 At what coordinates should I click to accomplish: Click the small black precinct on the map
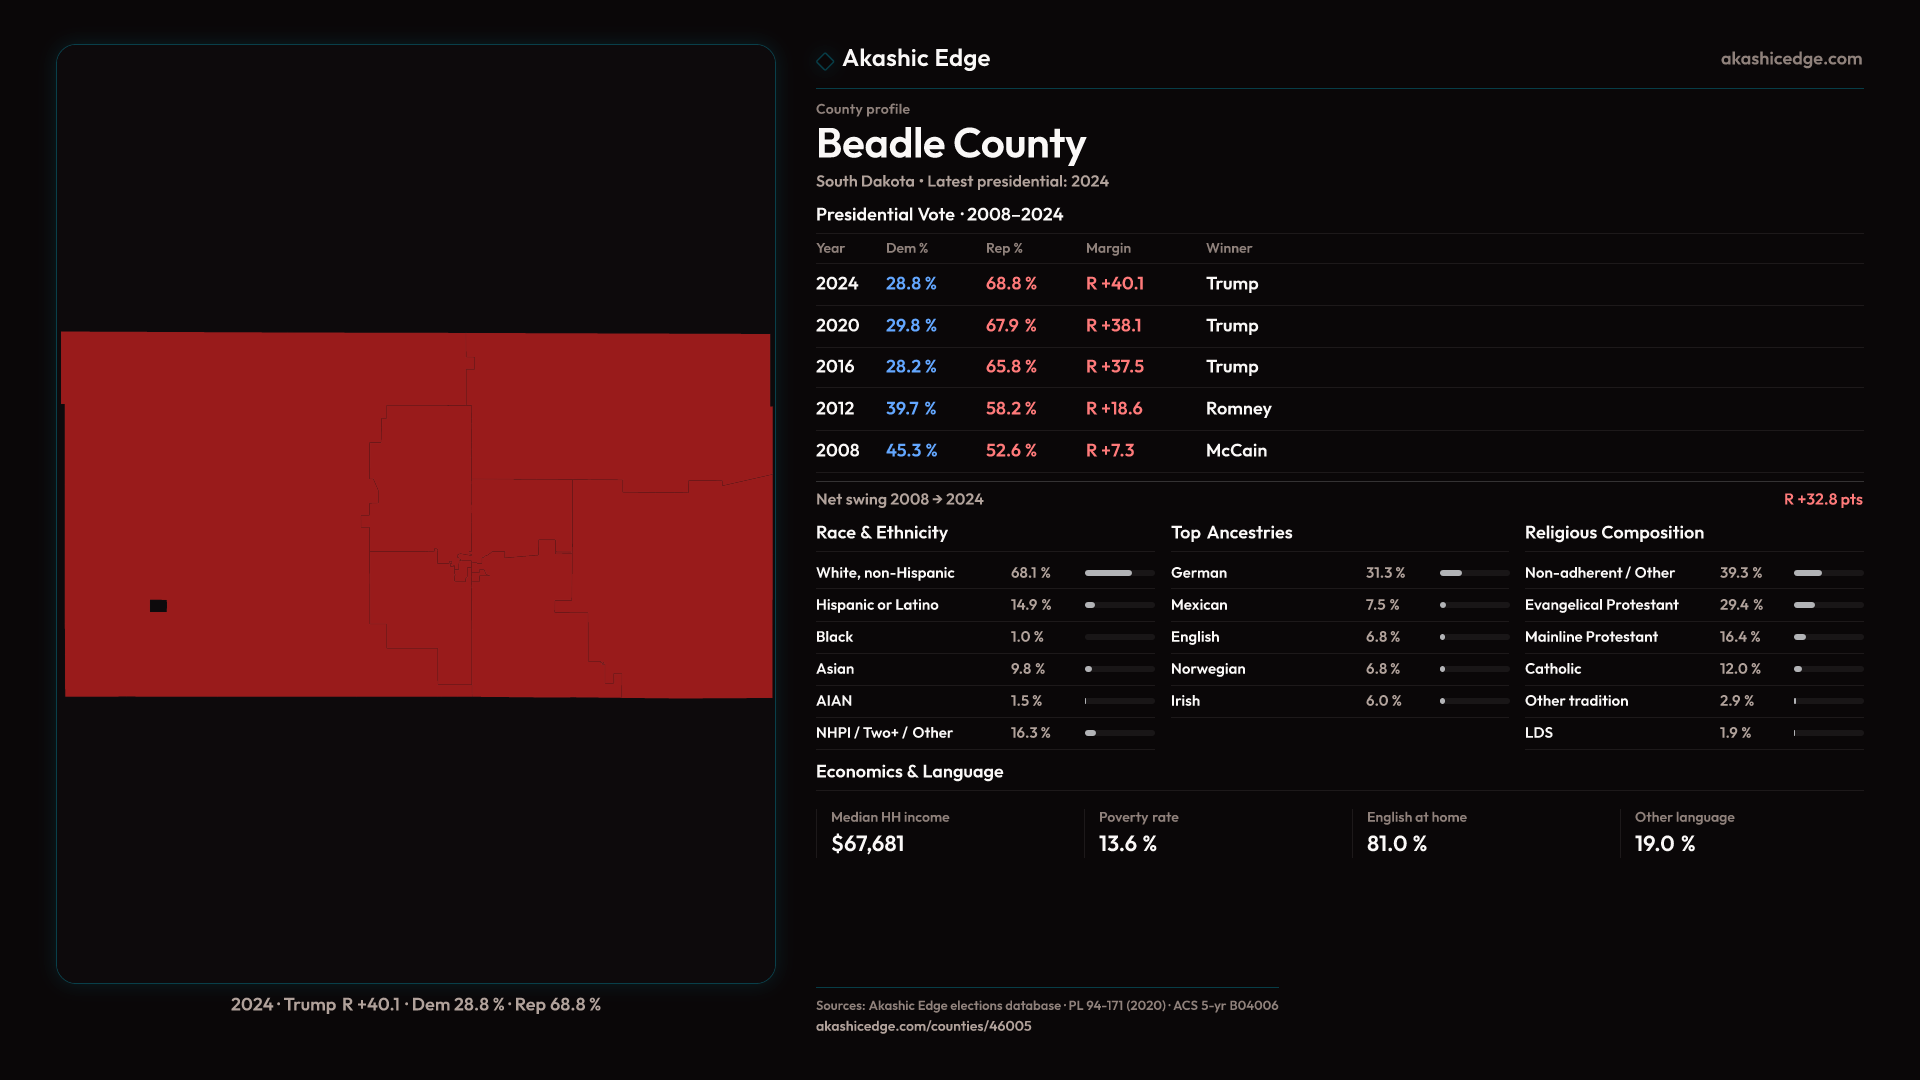[x=158, y=606]
